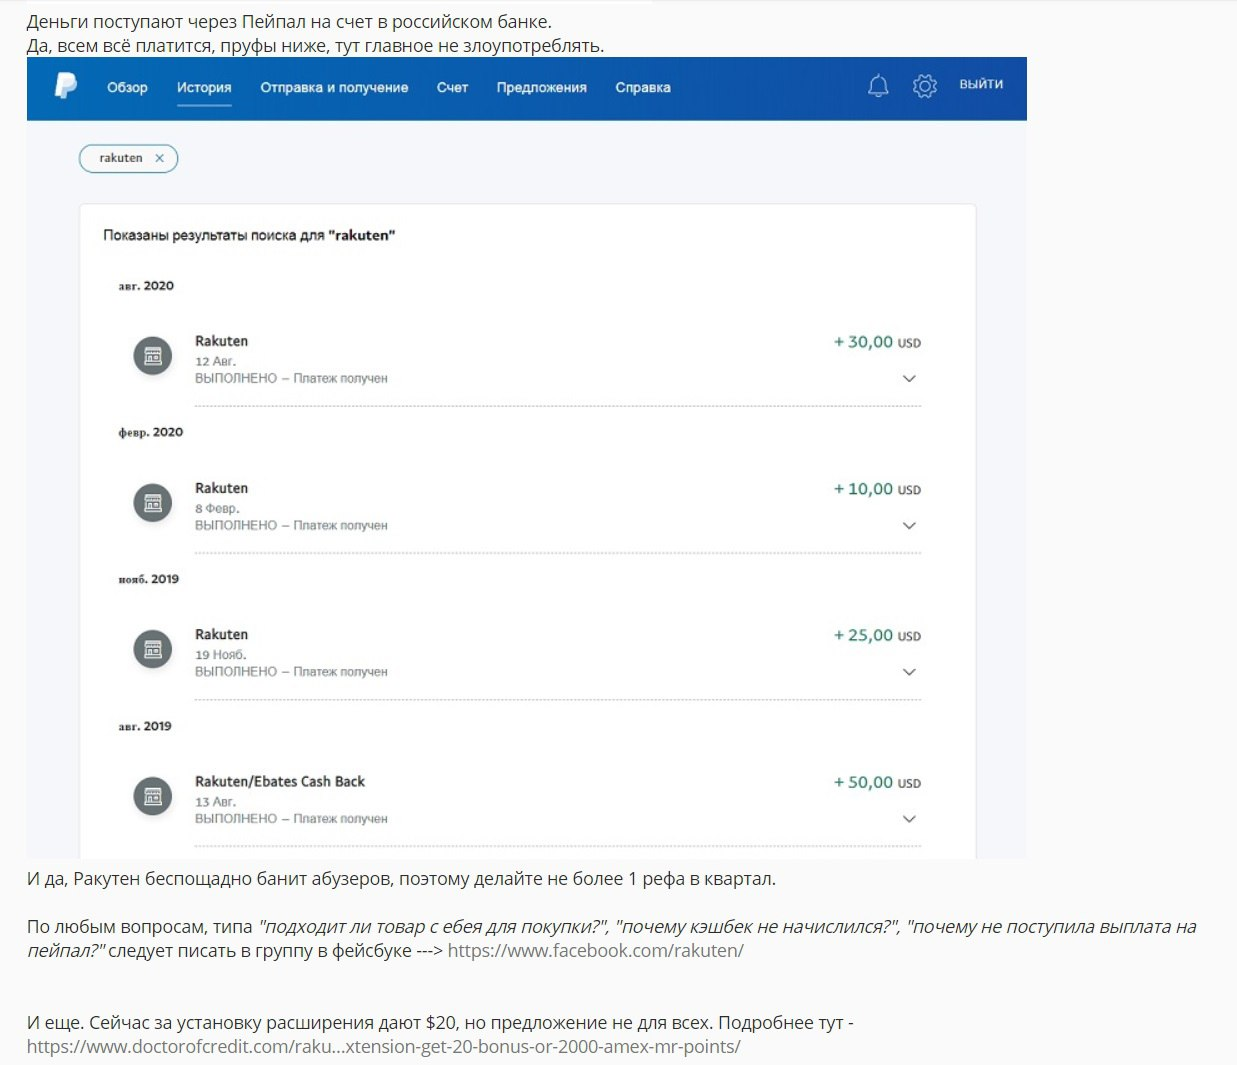Click the + 50,00 USD amount
This screenshot has height=1065, width=1237.
[877, 782]
